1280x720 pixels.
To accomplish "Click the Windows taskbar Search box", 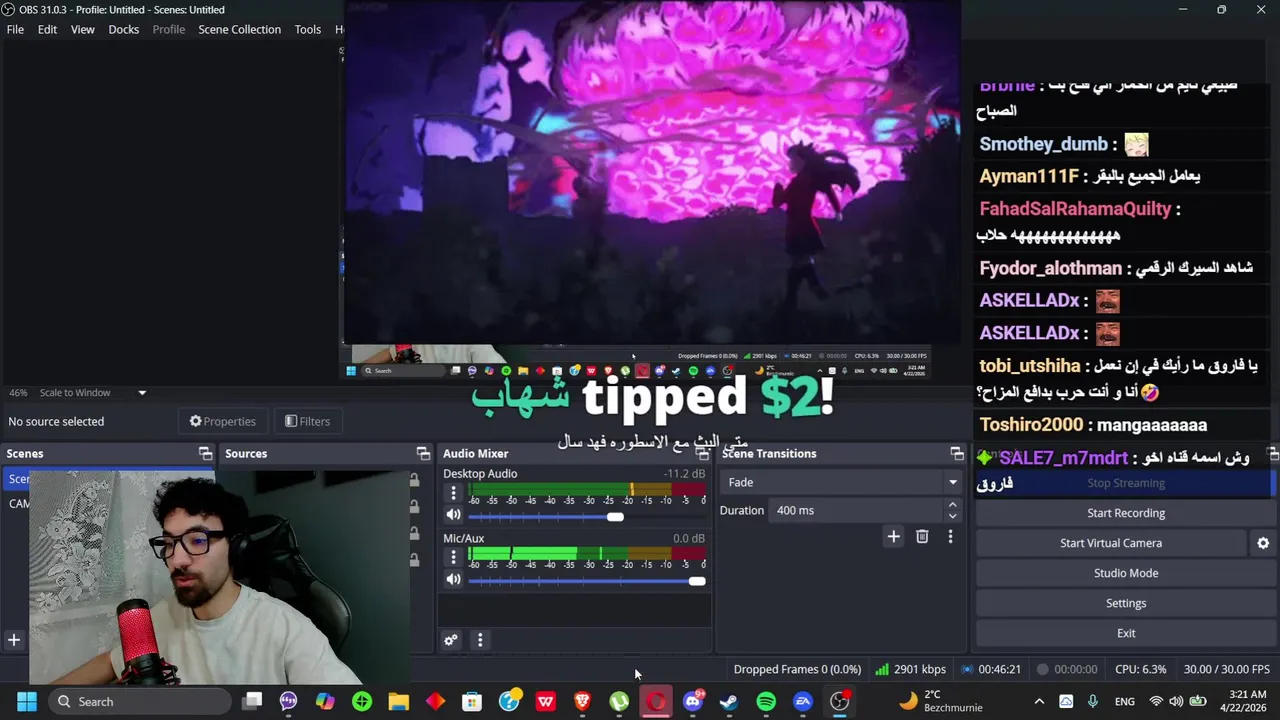I will [140, 701].
